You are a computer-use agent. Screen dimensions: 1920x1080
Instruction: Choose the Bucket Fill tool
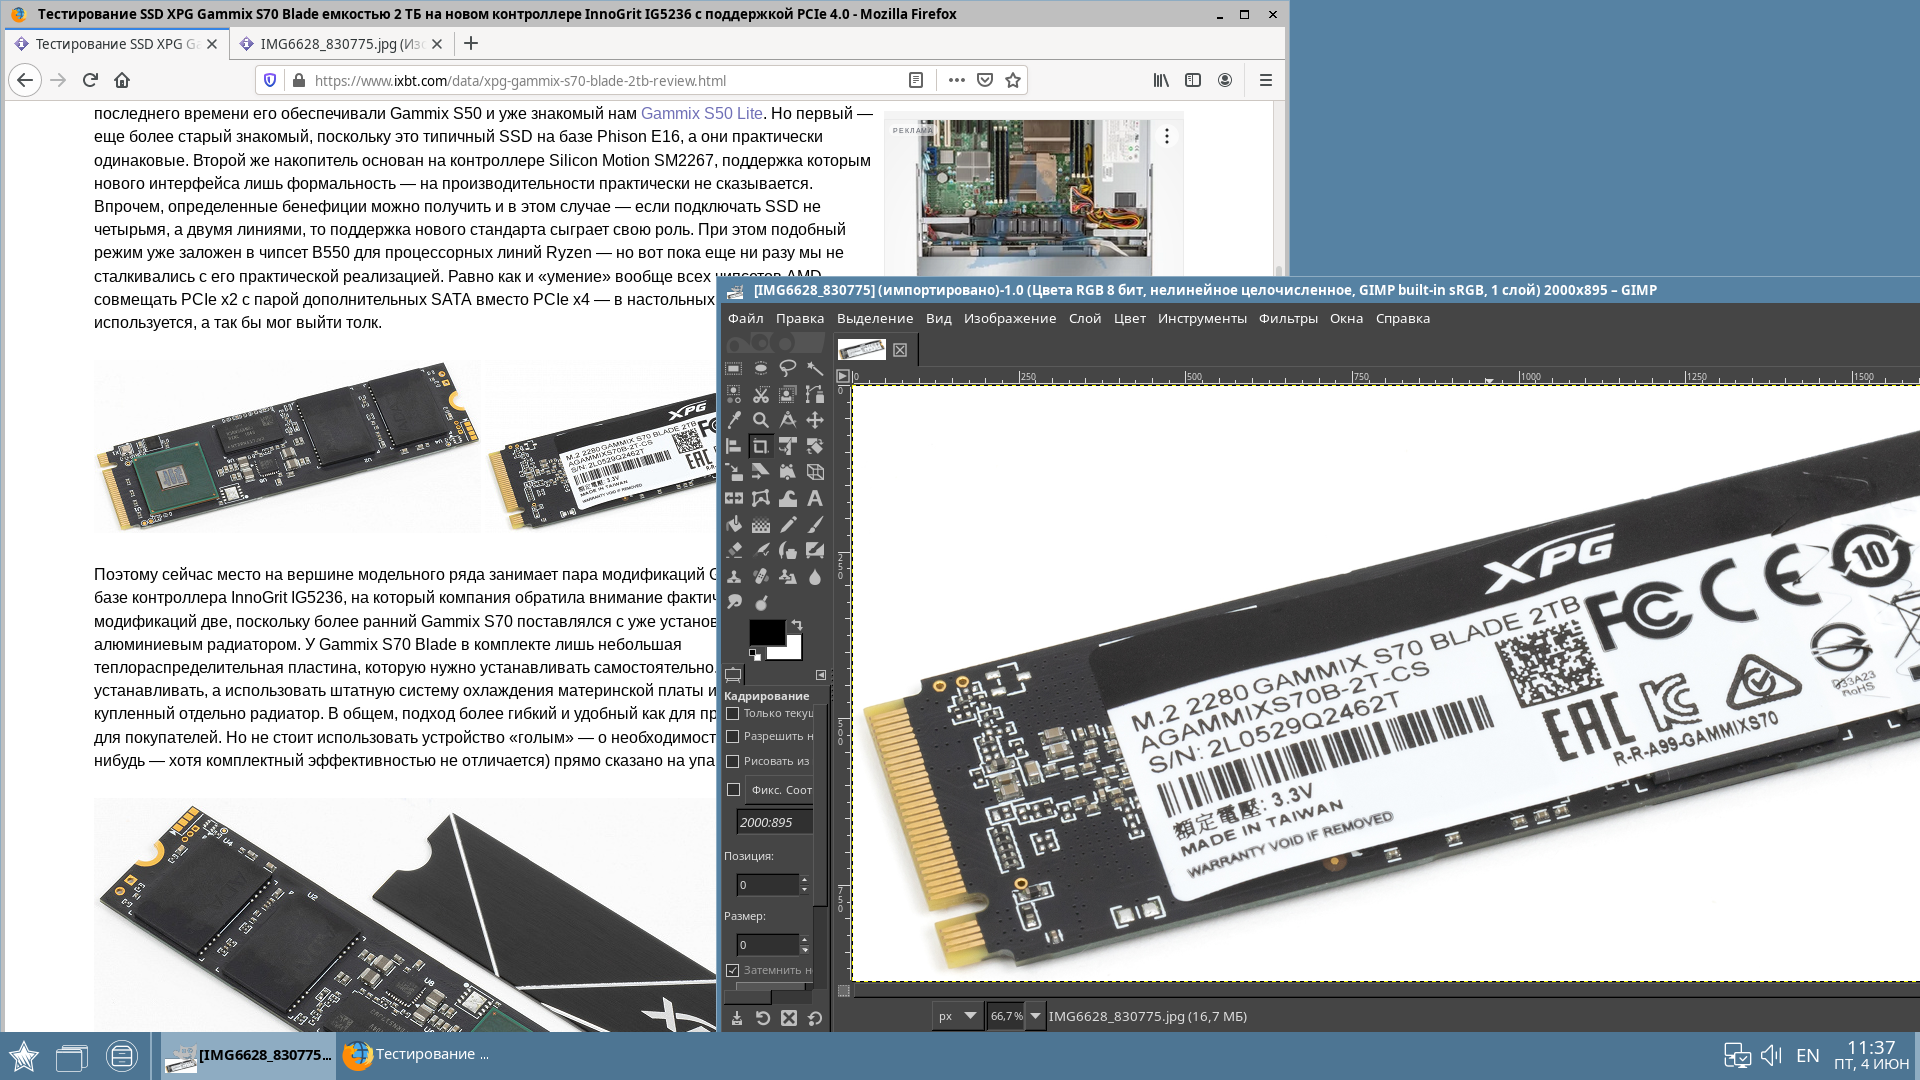tap(734, 524)
